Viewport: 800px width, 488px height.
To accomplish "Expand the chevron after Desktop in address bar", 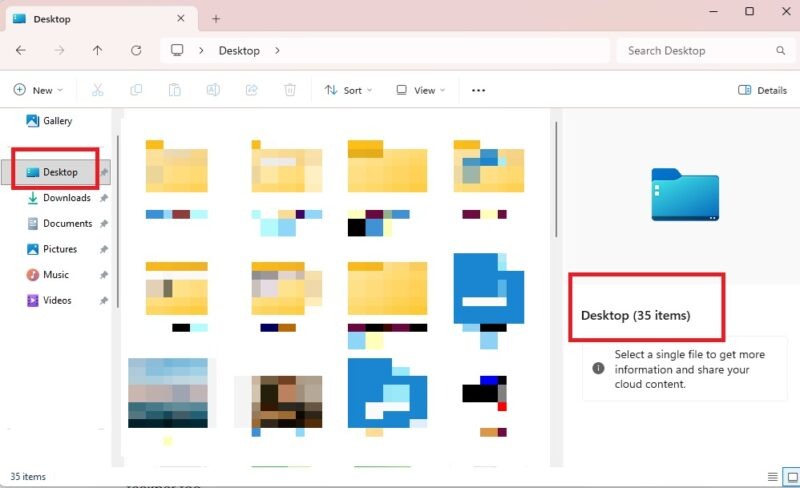I will pos(277,51).
